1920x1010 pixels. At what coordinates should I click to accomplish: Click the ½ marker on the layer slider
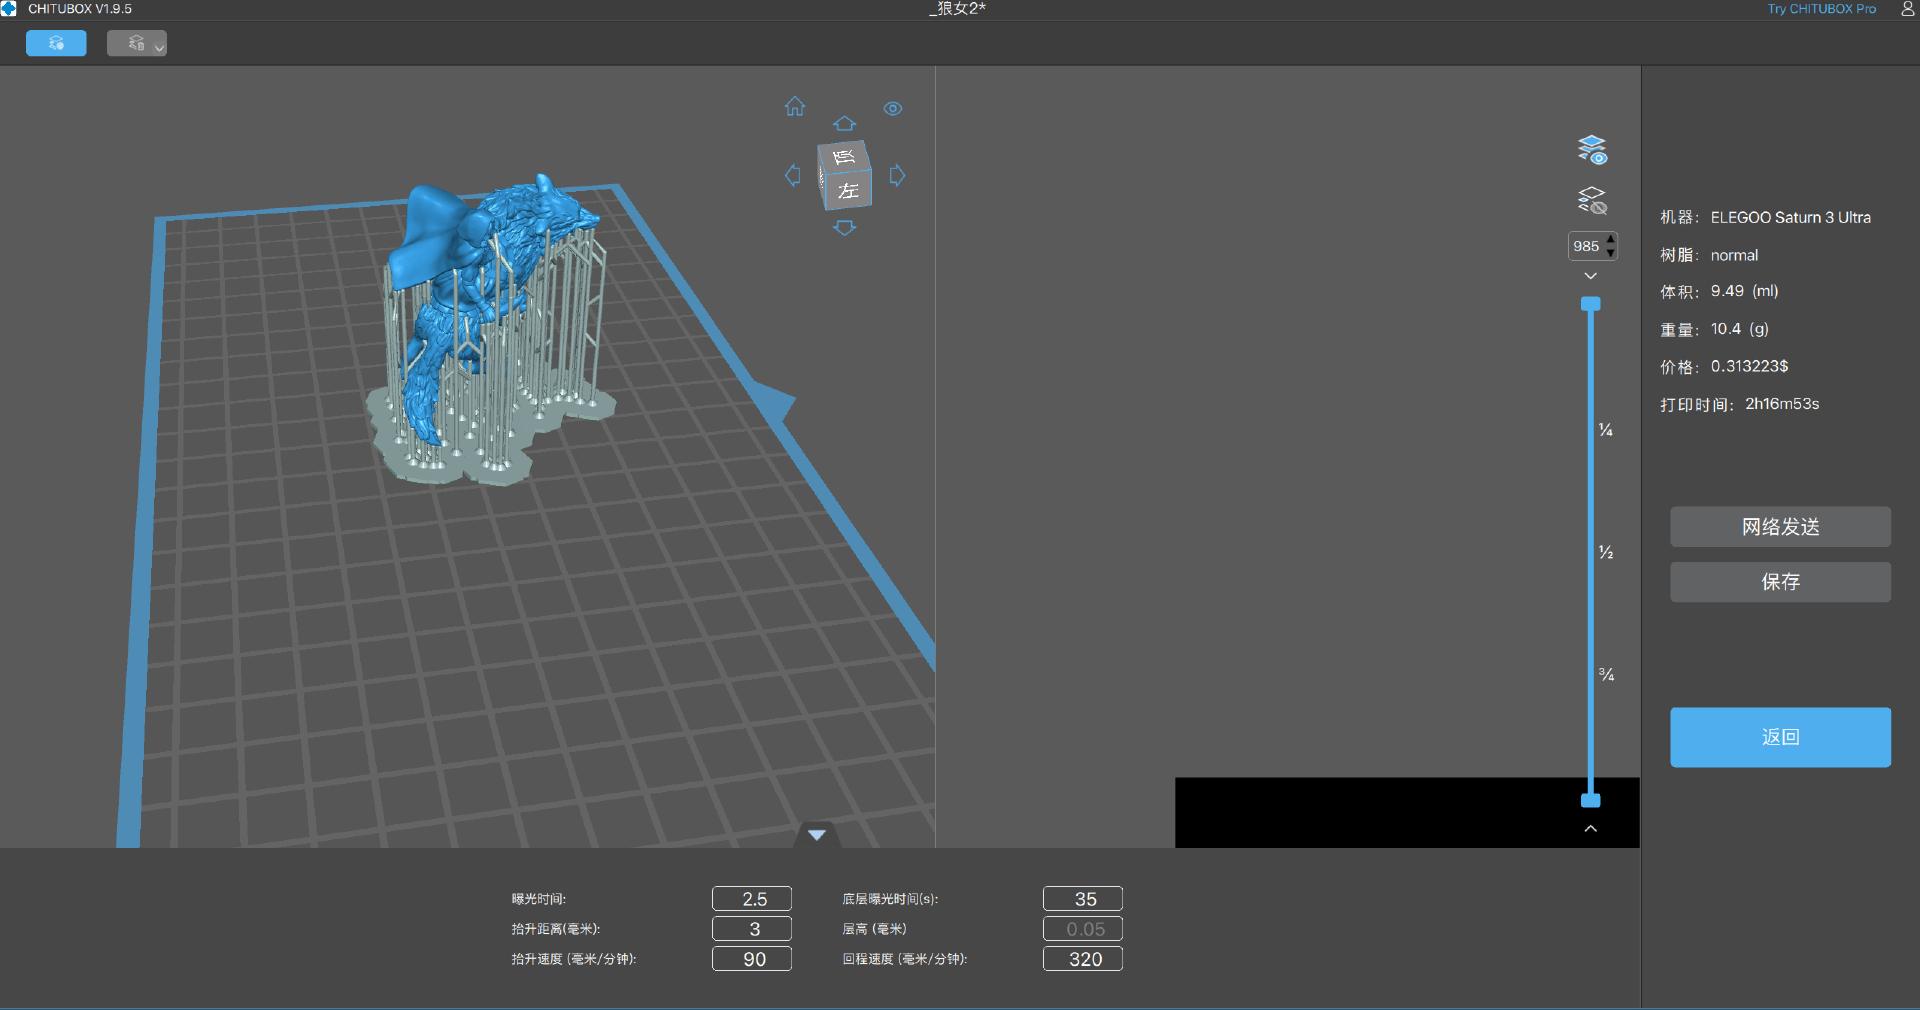coord(1605,552)
